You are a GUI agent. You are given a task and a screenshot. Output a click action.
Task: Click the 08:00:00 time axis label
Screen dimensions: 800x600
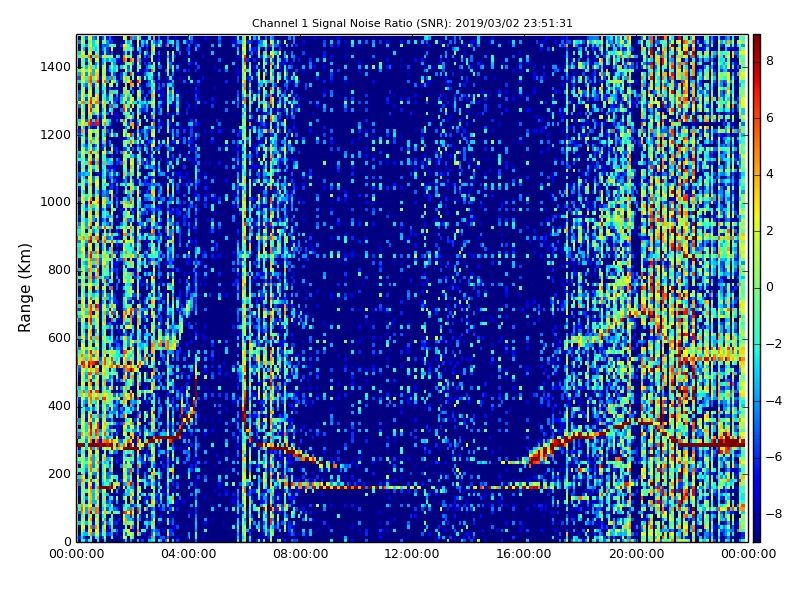click(x=301, y=554)
